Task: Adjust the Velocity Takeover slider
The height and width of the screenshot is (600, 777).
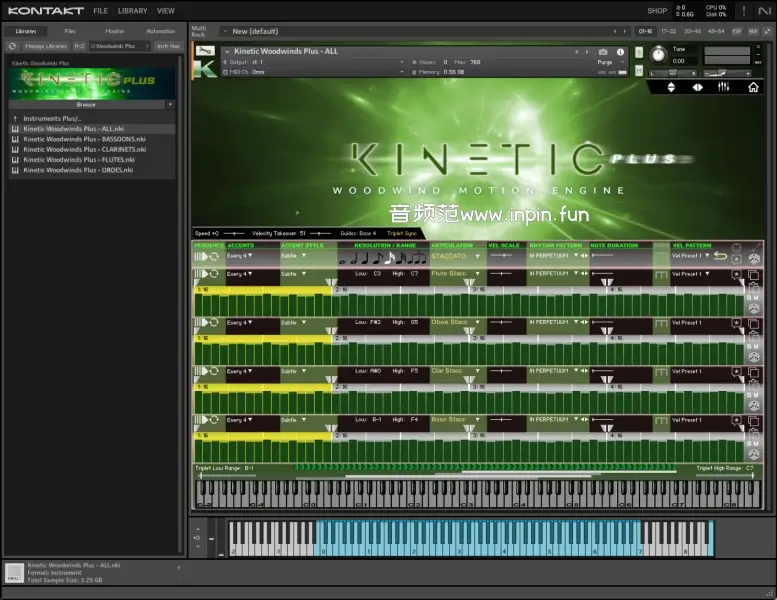Action: click(320, 233)
